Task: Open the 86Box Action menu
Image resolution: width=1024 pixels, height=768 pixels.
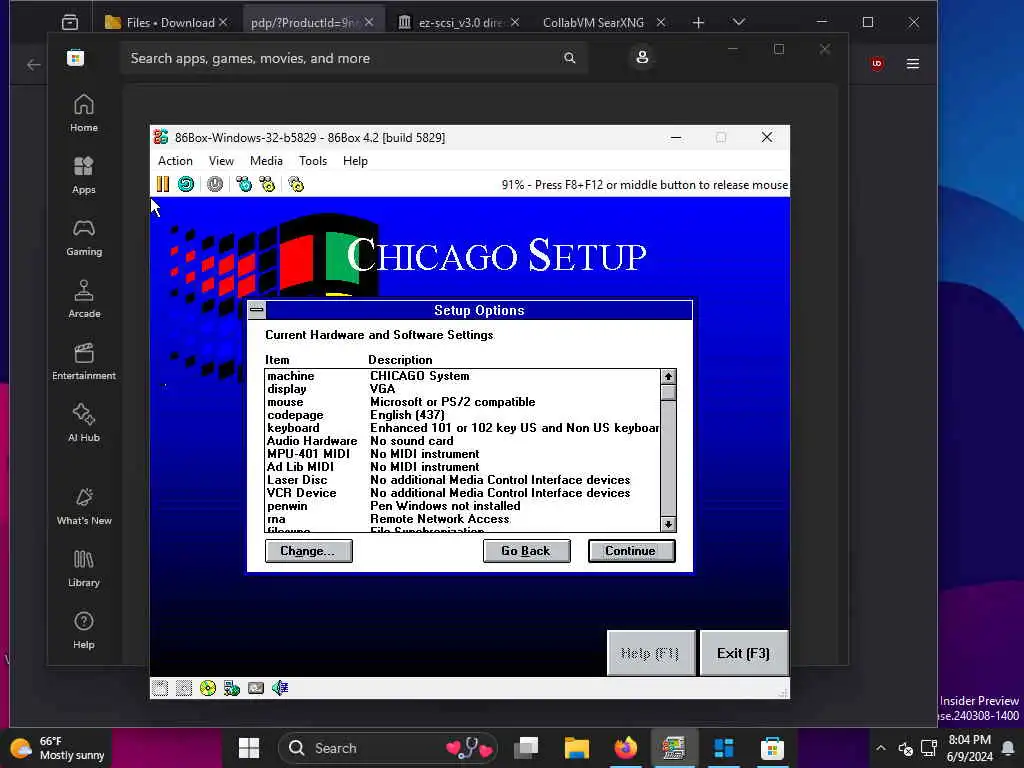Action: [x=175, y=161]
